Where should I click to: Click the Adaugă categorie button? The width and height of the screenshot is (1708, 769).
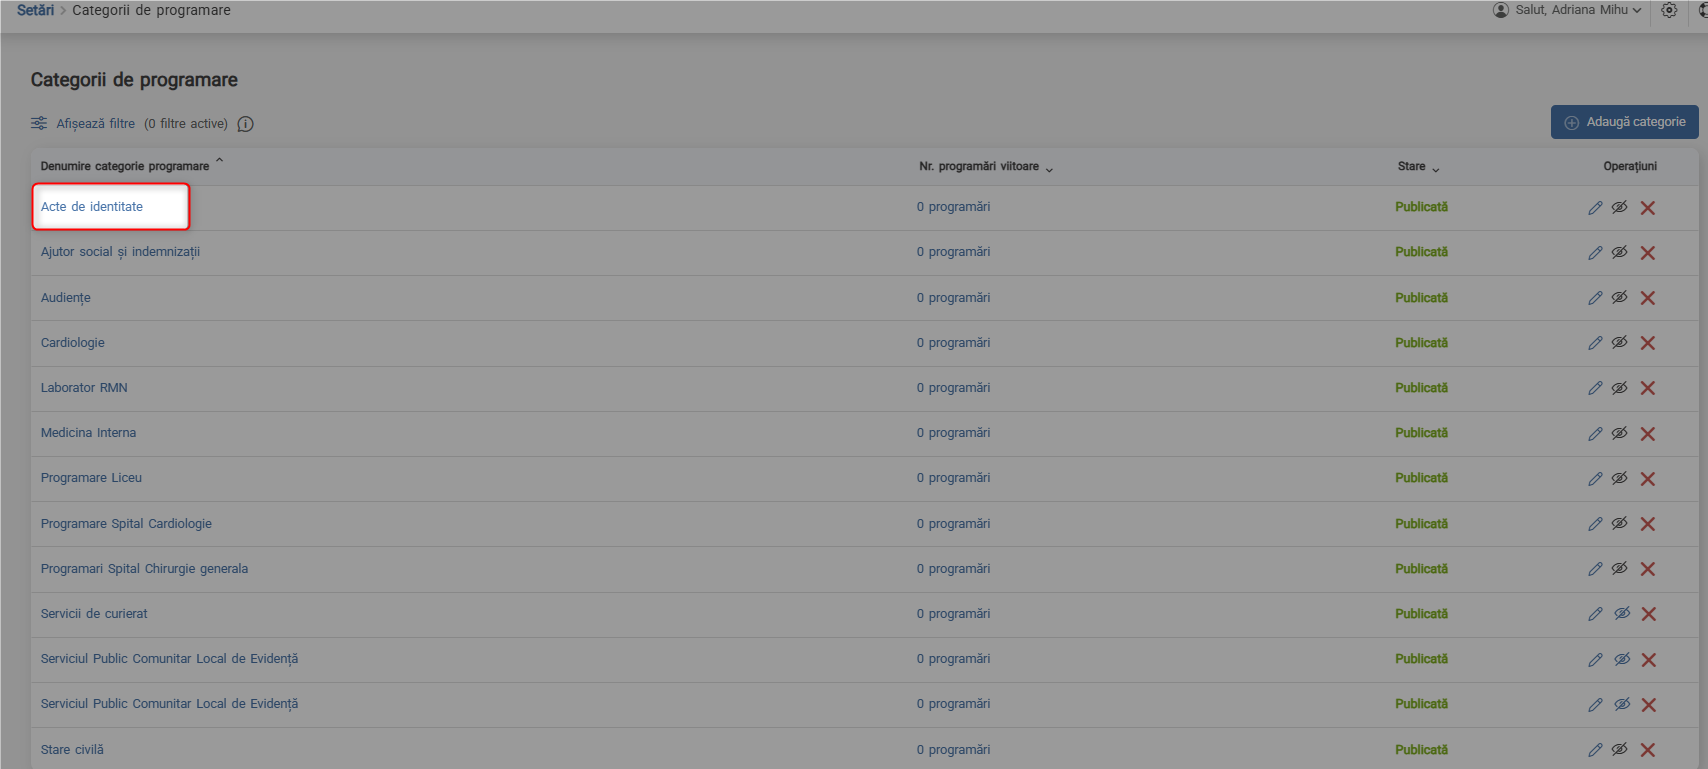1624,122
